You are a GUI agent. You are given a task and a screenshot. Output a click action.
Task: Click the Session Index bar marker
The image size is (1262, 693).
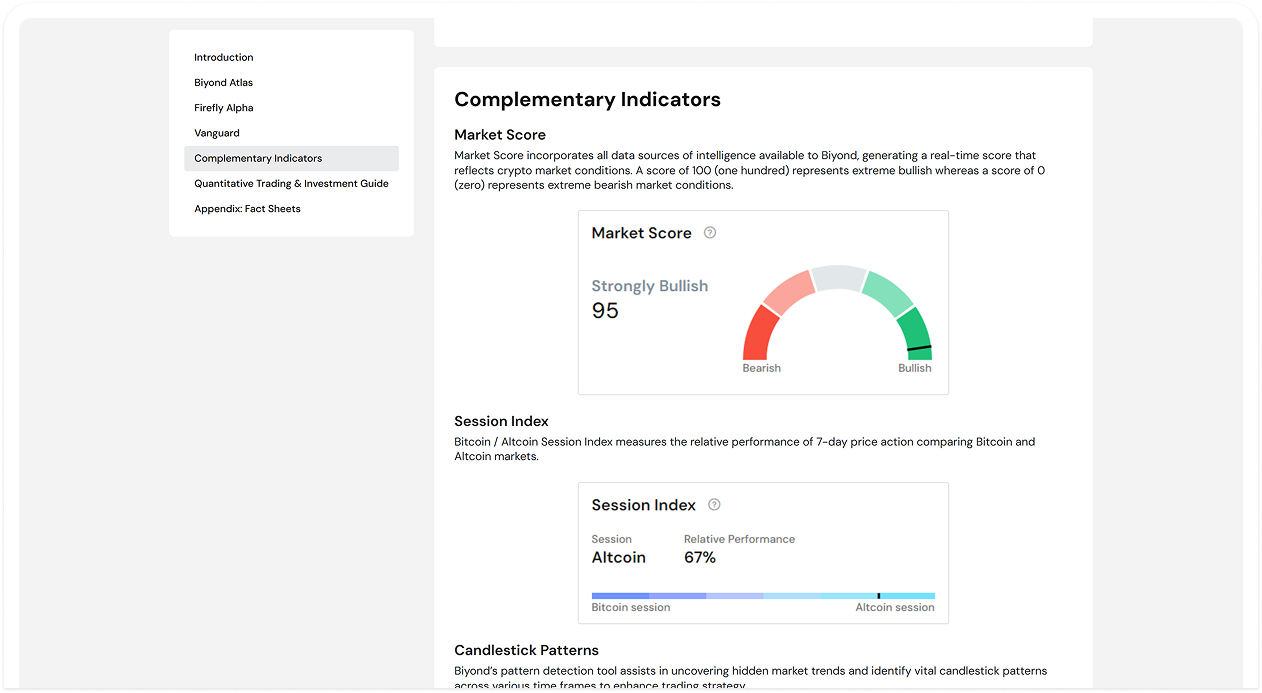pos(879,596)
